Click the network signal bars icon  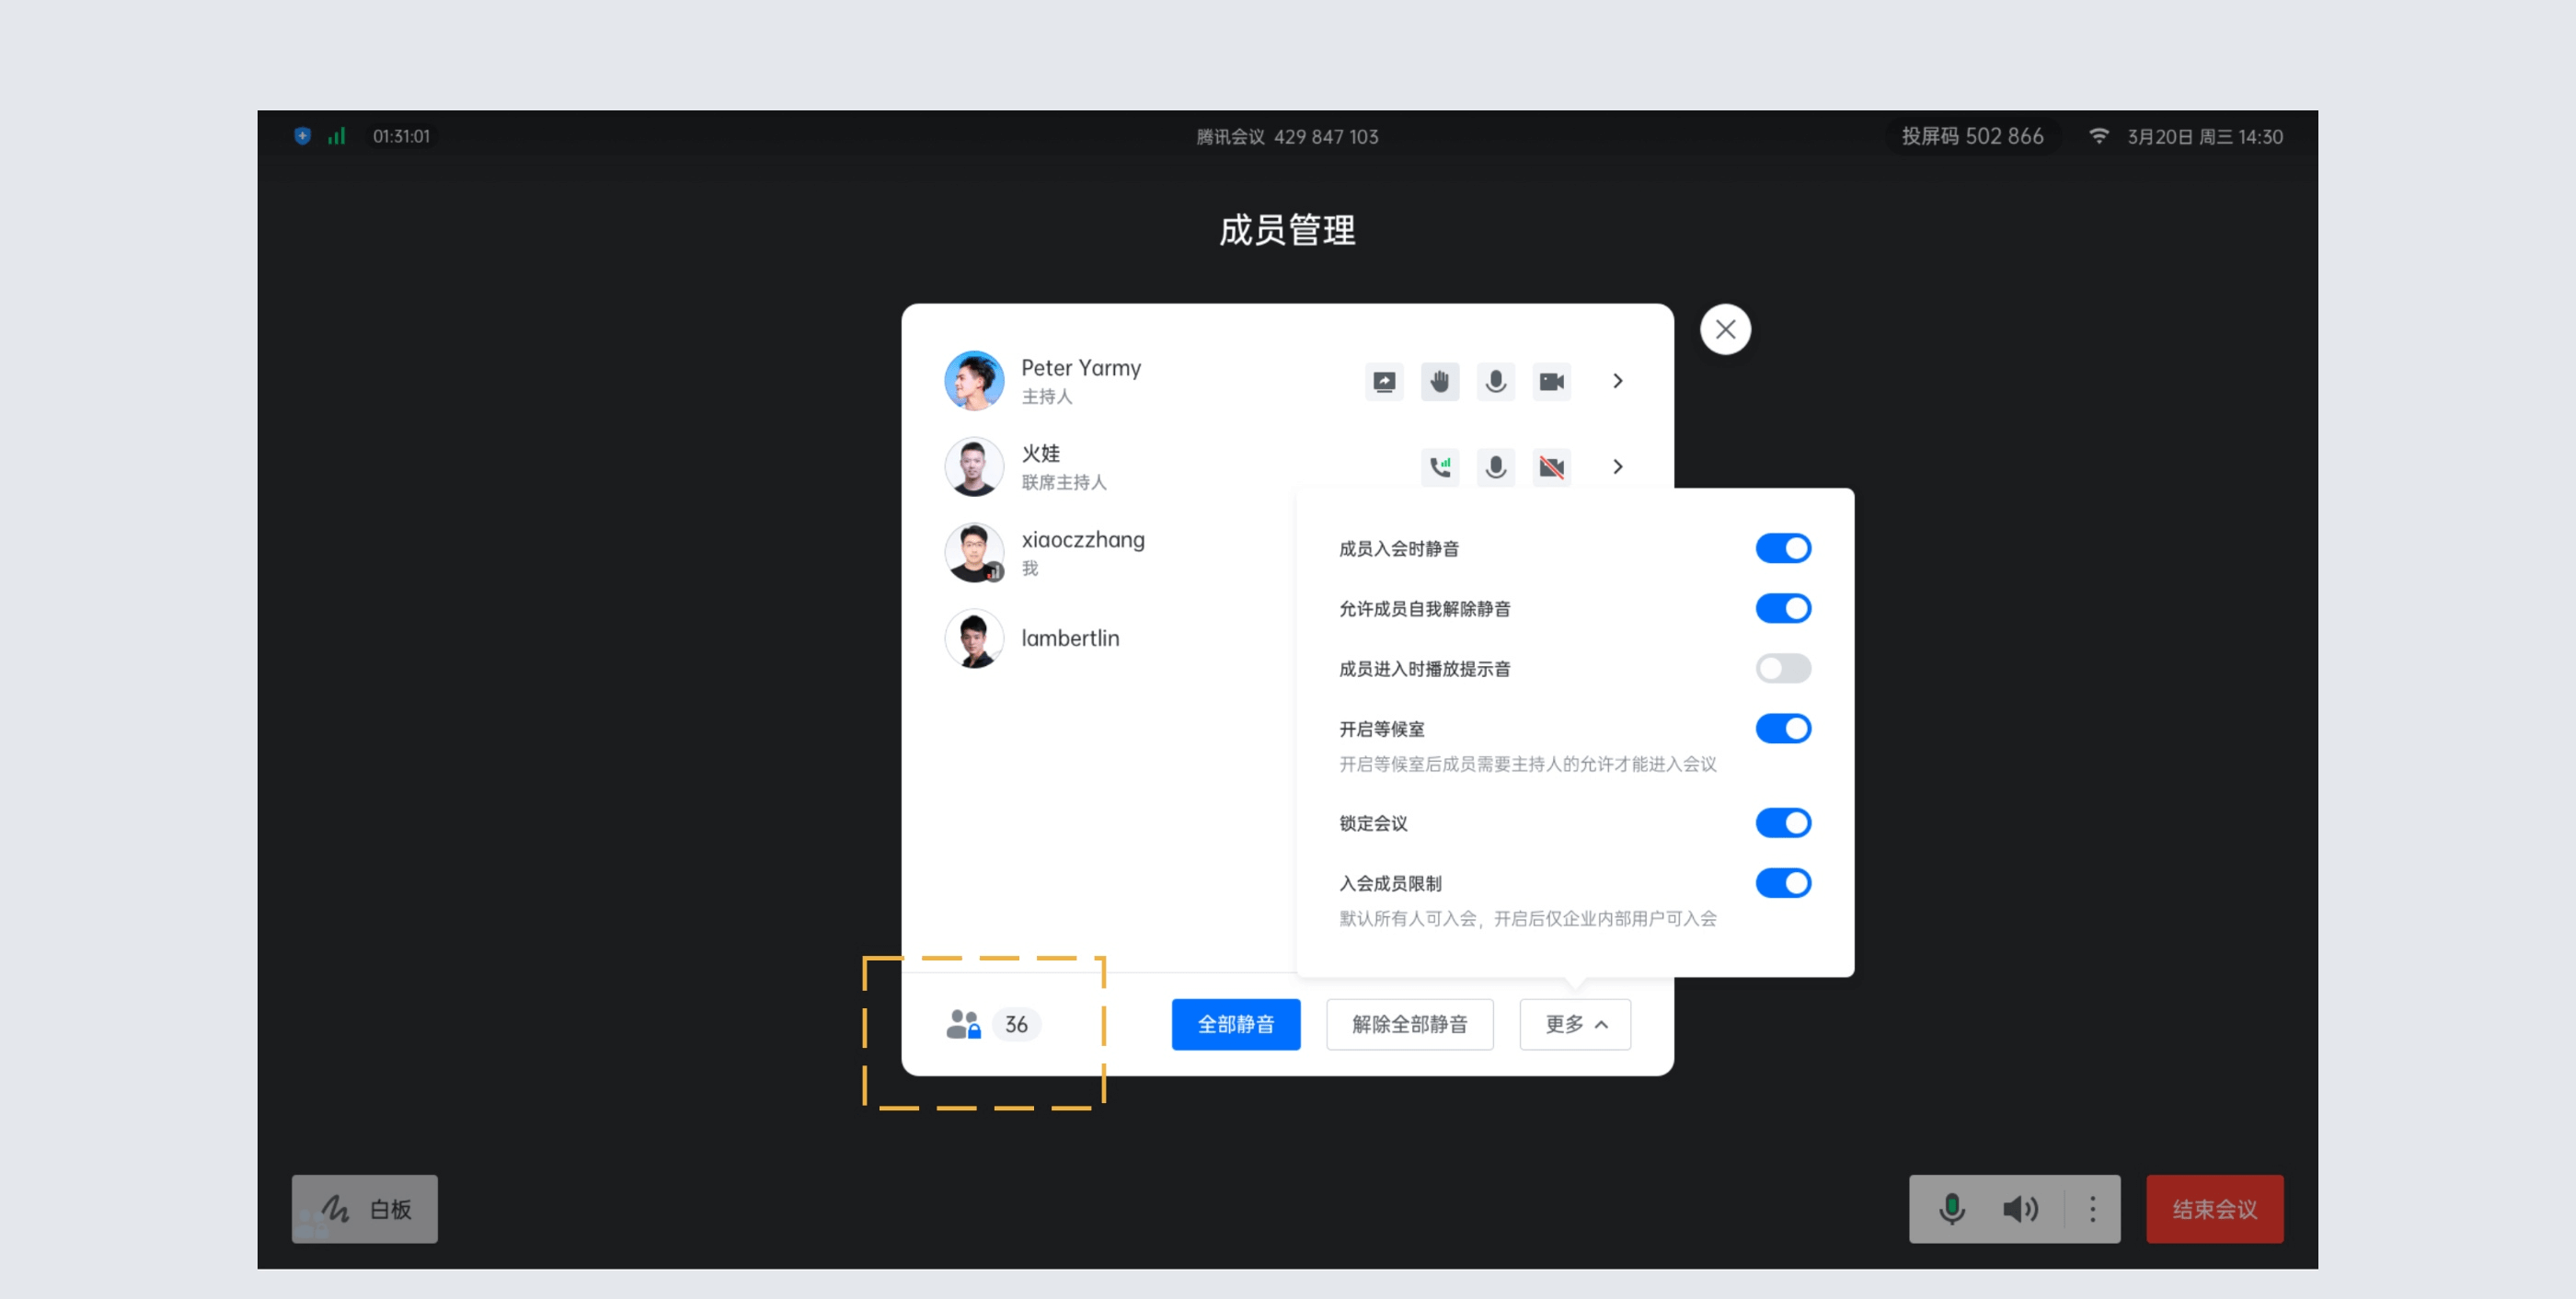click(x=336, y=136)
